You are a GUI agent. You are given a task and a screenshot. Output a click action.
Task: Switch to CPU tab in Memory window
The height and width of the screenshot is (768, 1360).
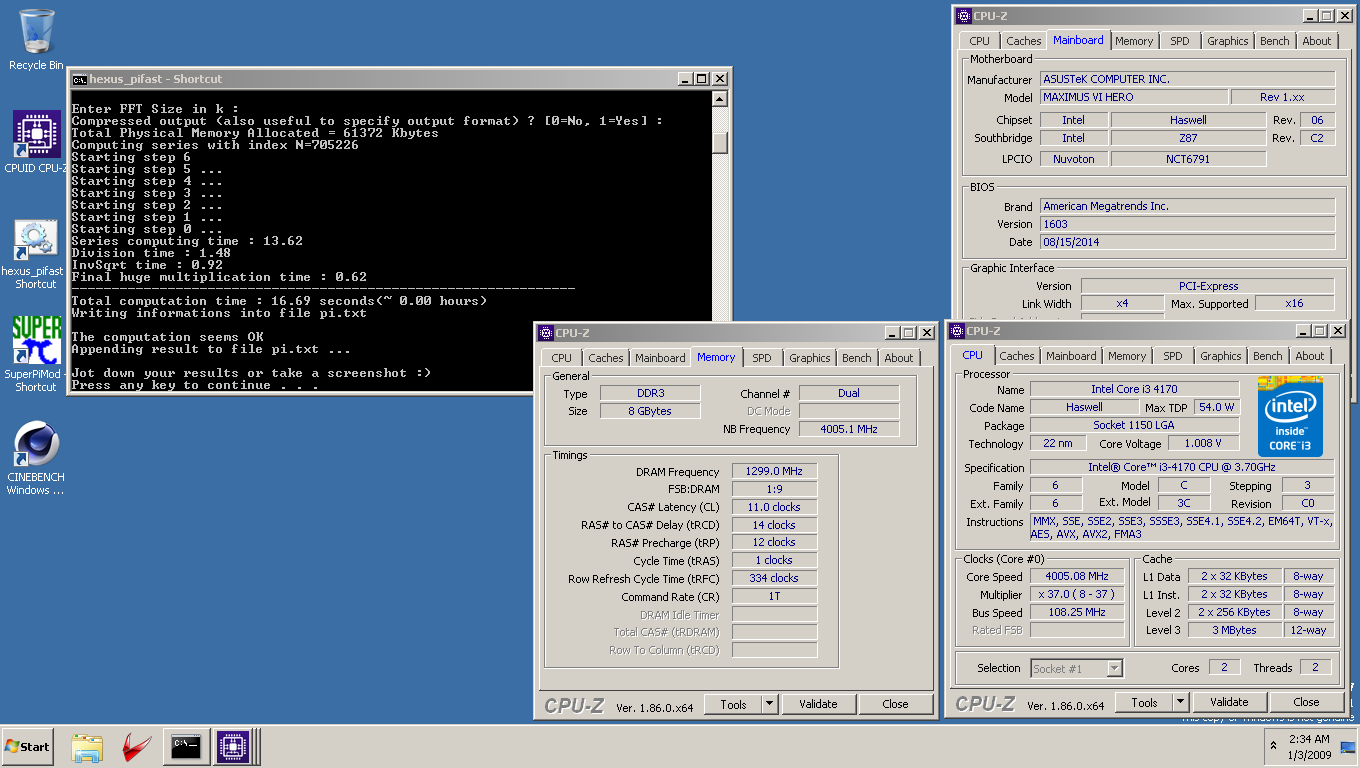click(x=562, y=358)
